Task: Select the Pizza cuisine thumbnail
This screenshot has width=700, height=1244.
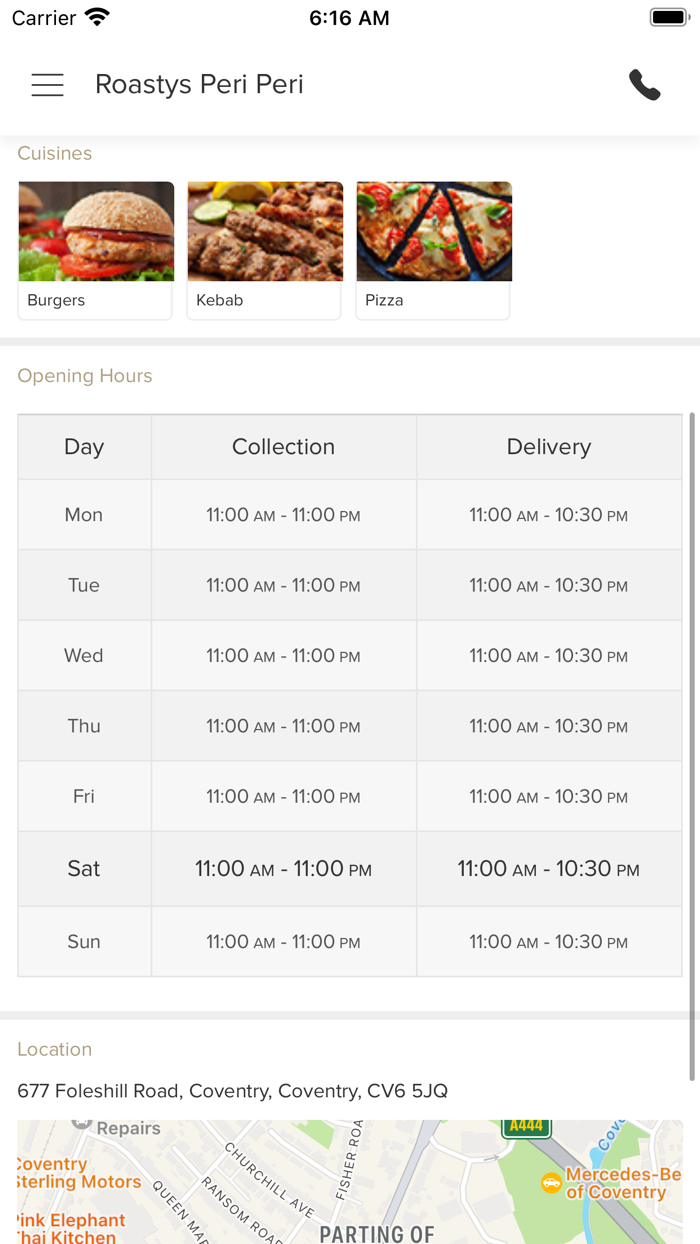Action: (434, 249)
